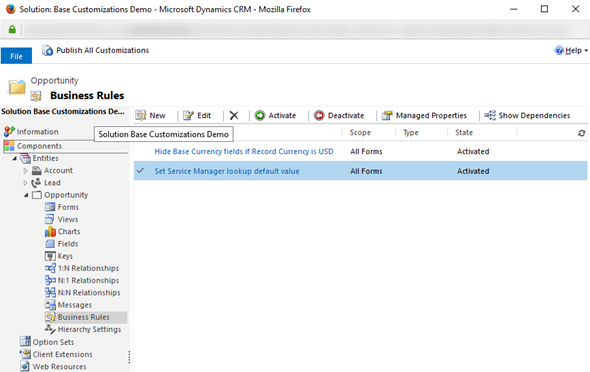Select Business Rules in the tree

tap(84, 317)
